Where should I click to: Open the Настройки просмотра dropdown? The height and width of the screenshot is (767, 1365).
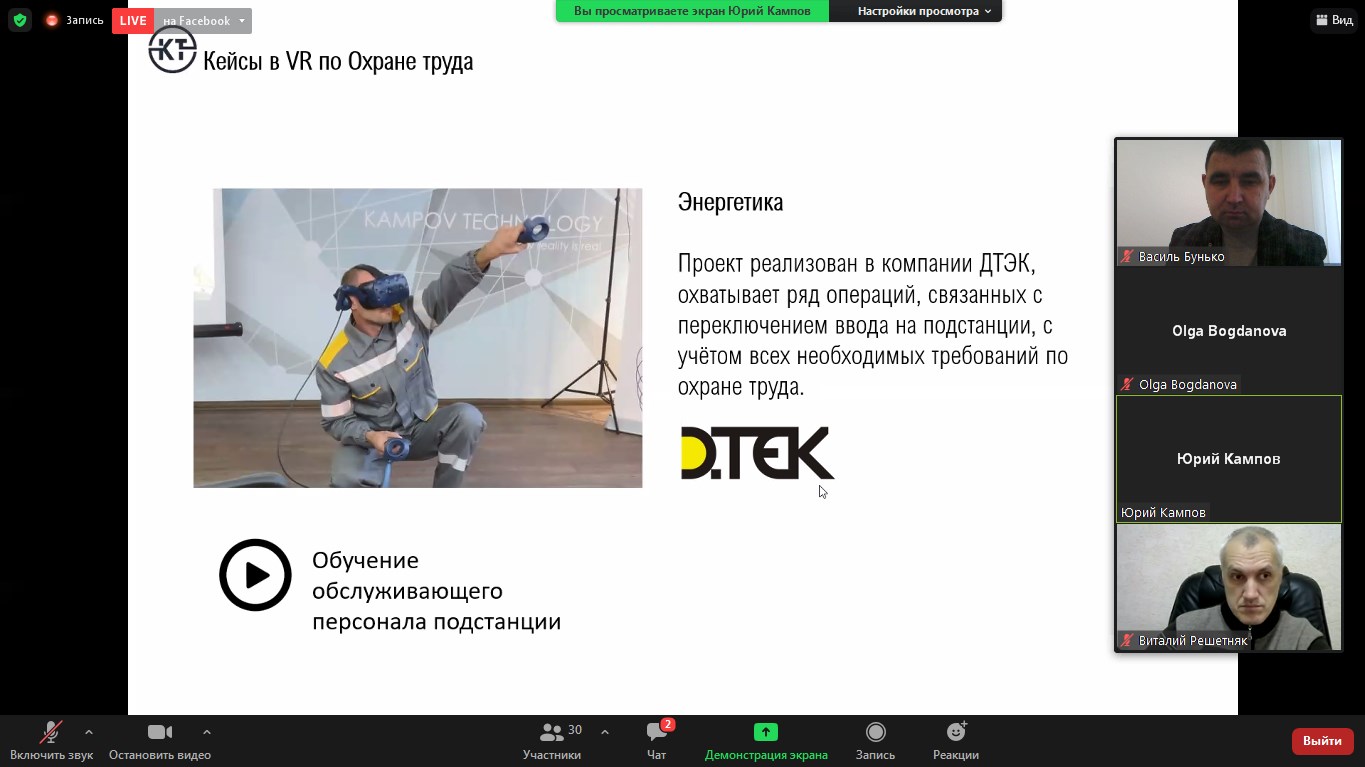click(x=925, y=11)
